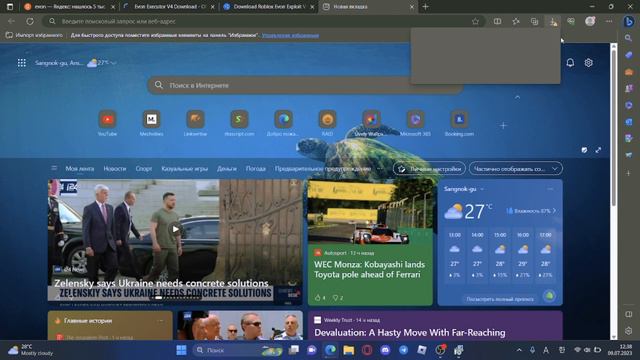Open a new tab with the plus button

425,7
